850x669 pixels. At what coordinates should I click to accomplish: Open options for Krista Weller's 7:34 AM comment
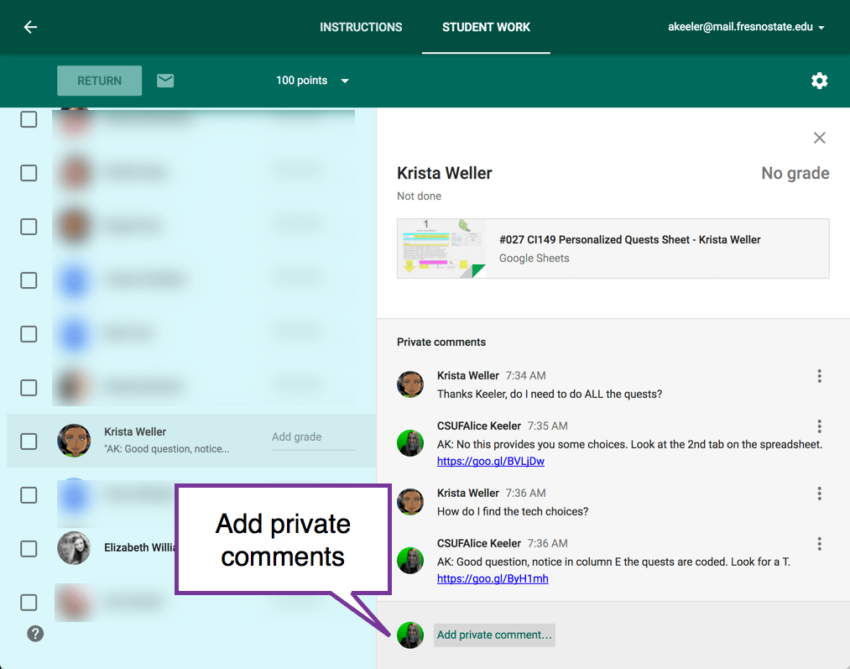819,376
